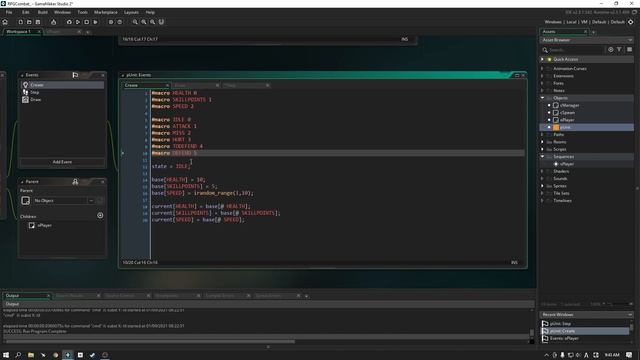Open Game Options toolbar icon
640x360 pixels.
111,22
